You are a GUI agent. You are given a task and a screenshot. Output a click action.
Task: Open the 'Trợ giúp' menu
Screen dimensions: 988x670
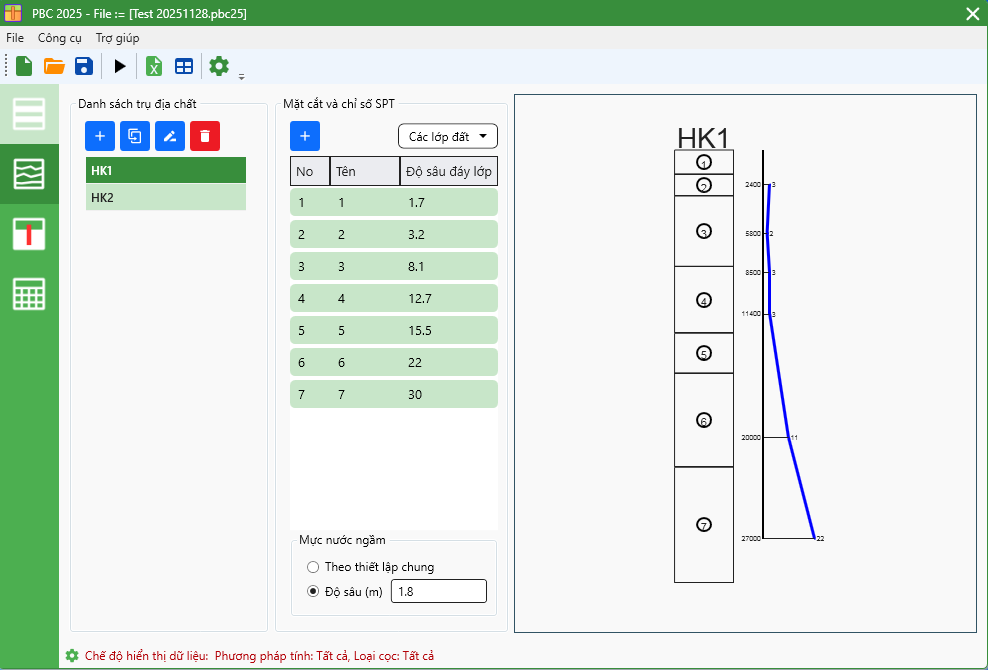click(x=117, y=38)
